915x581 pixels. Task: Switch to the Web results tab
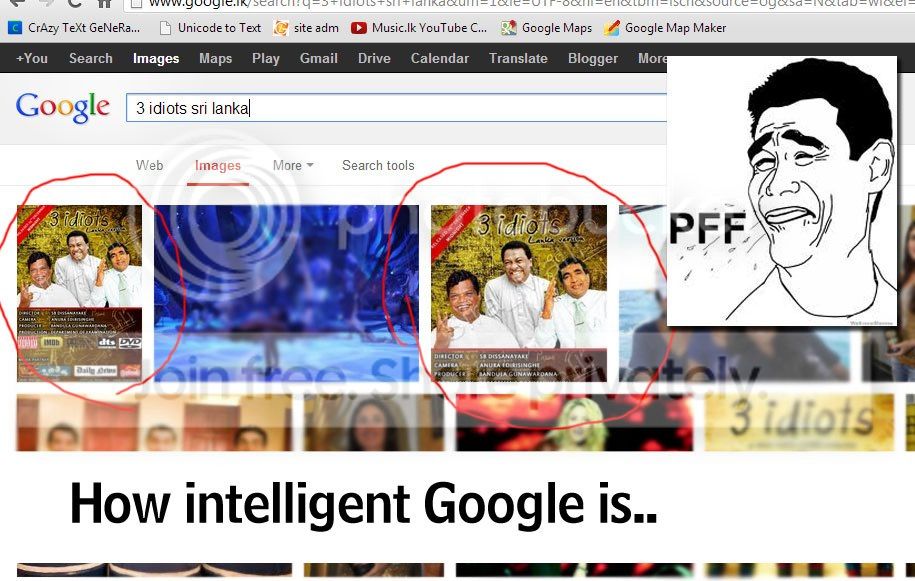pyautogui.click(x=149, y=165)
